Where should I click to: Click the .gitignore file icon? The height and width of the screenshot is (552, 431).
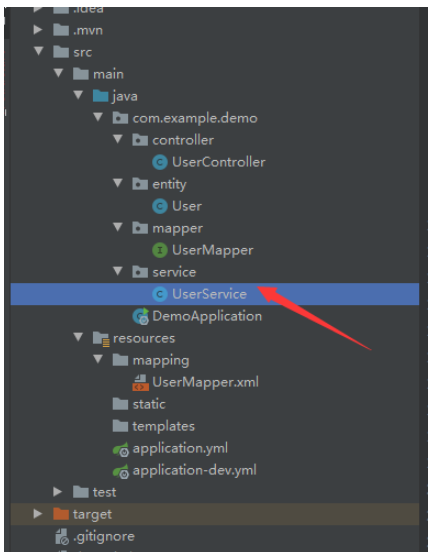click(x=62, y=537)
